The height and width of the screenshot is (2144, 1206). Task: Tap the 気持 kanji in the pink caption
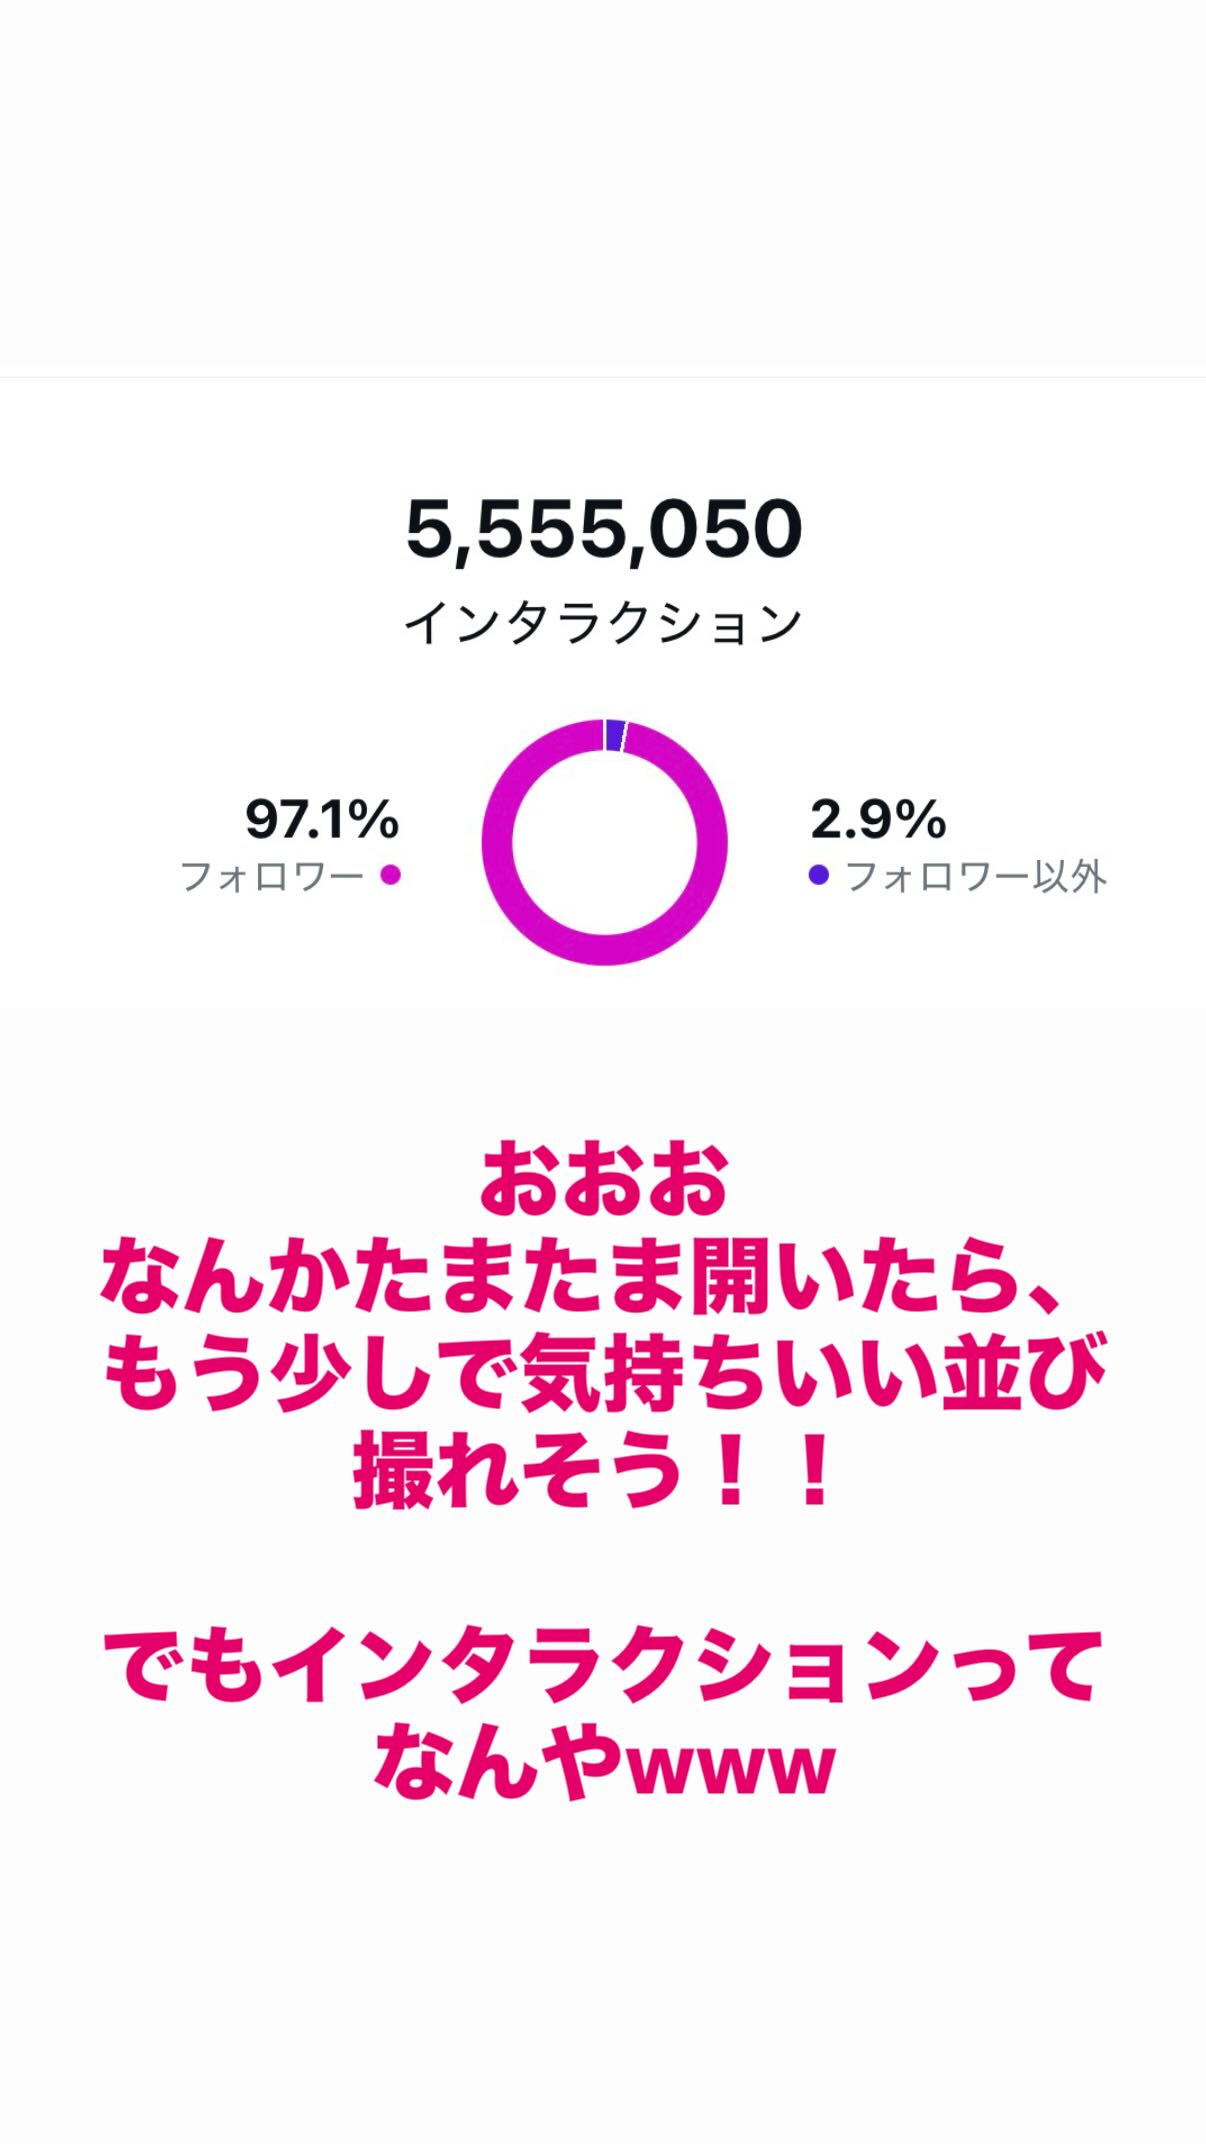(x=603, y=1372)
